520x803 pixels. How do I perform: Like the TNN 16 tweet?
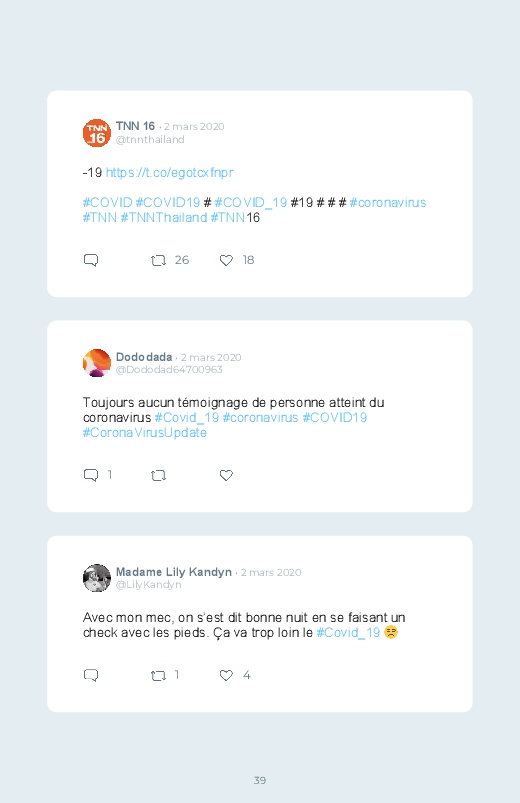click(x=226, y=261)
